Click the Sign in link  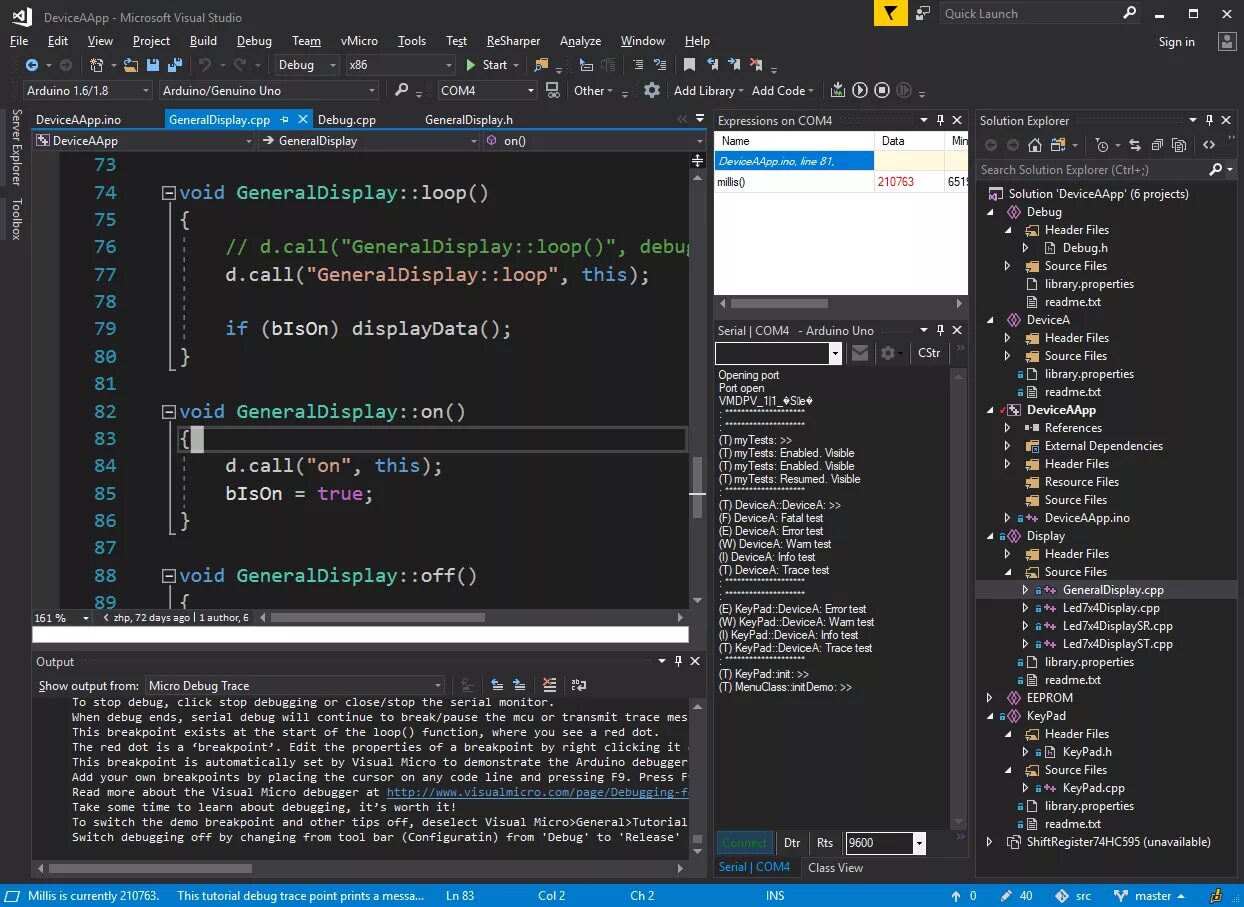[1176, 42]
